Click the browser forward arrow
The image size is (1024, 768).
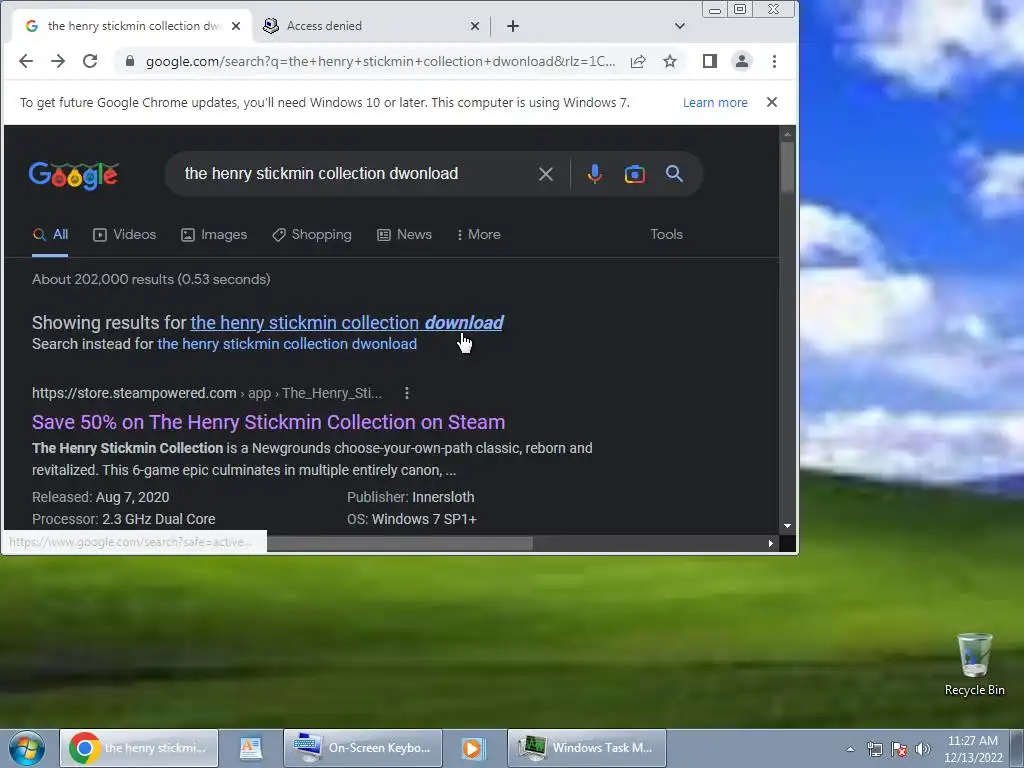click(x=57, y=61)
